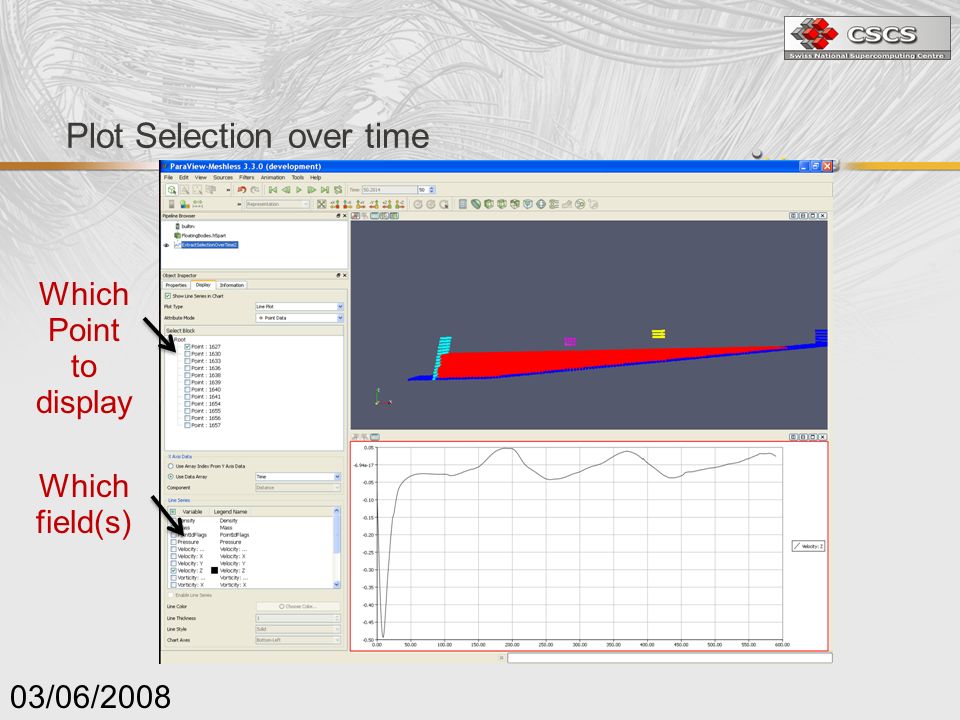Image resolution: width=960 pixels, height=720 pixels.
Task: Click the Choose Color button
Action: [x=298, y=606]
